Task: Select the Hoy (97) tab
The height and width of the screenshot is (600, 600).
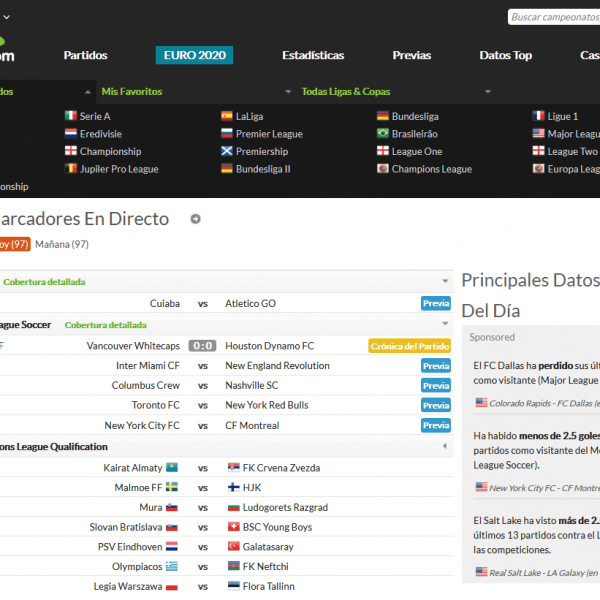Action: (x=15, y=244)
